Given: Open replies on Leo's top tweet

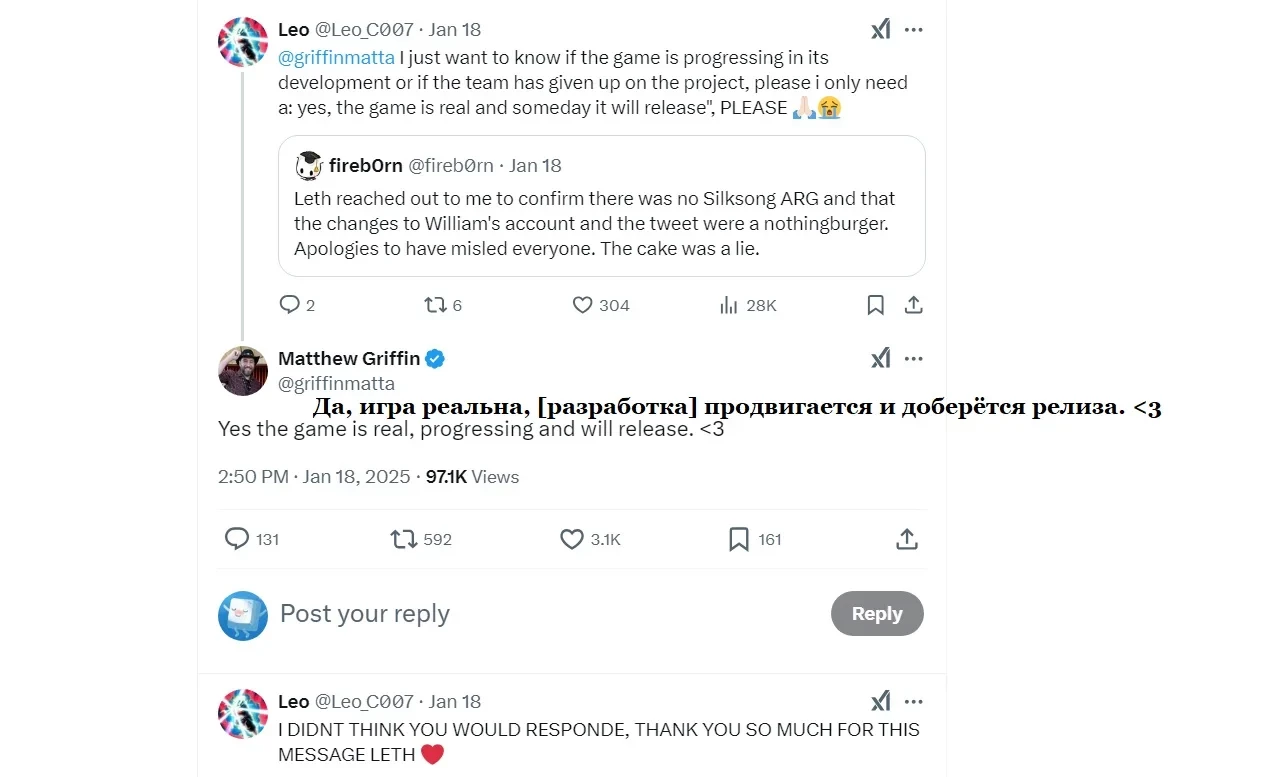Looking at the screenshot, I should (289, 305).
